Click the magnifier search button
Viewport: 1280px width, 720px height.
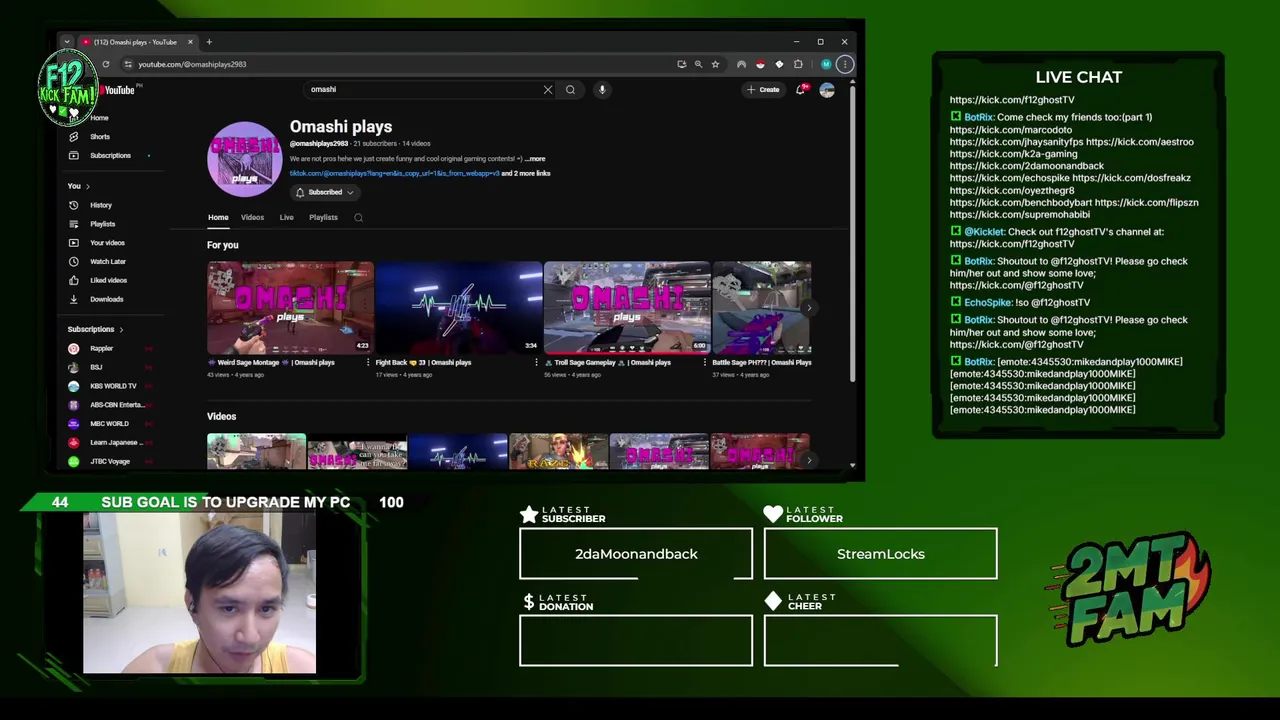pyautogui.click(x=570, y=90)
